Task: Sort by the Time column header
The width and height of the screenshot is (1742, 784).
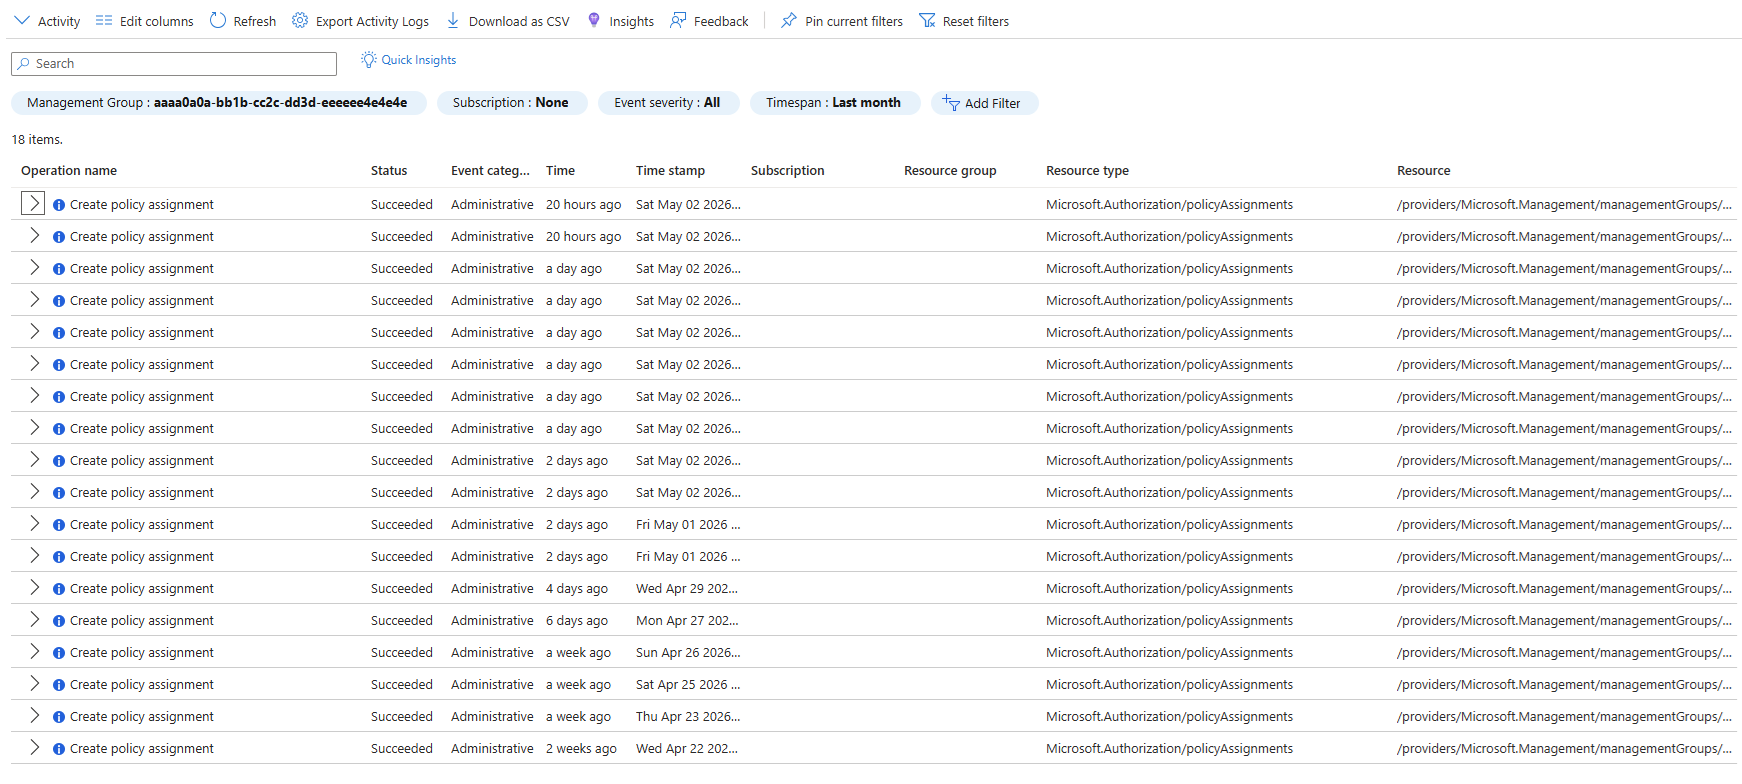Action: [x=560, y=171]
